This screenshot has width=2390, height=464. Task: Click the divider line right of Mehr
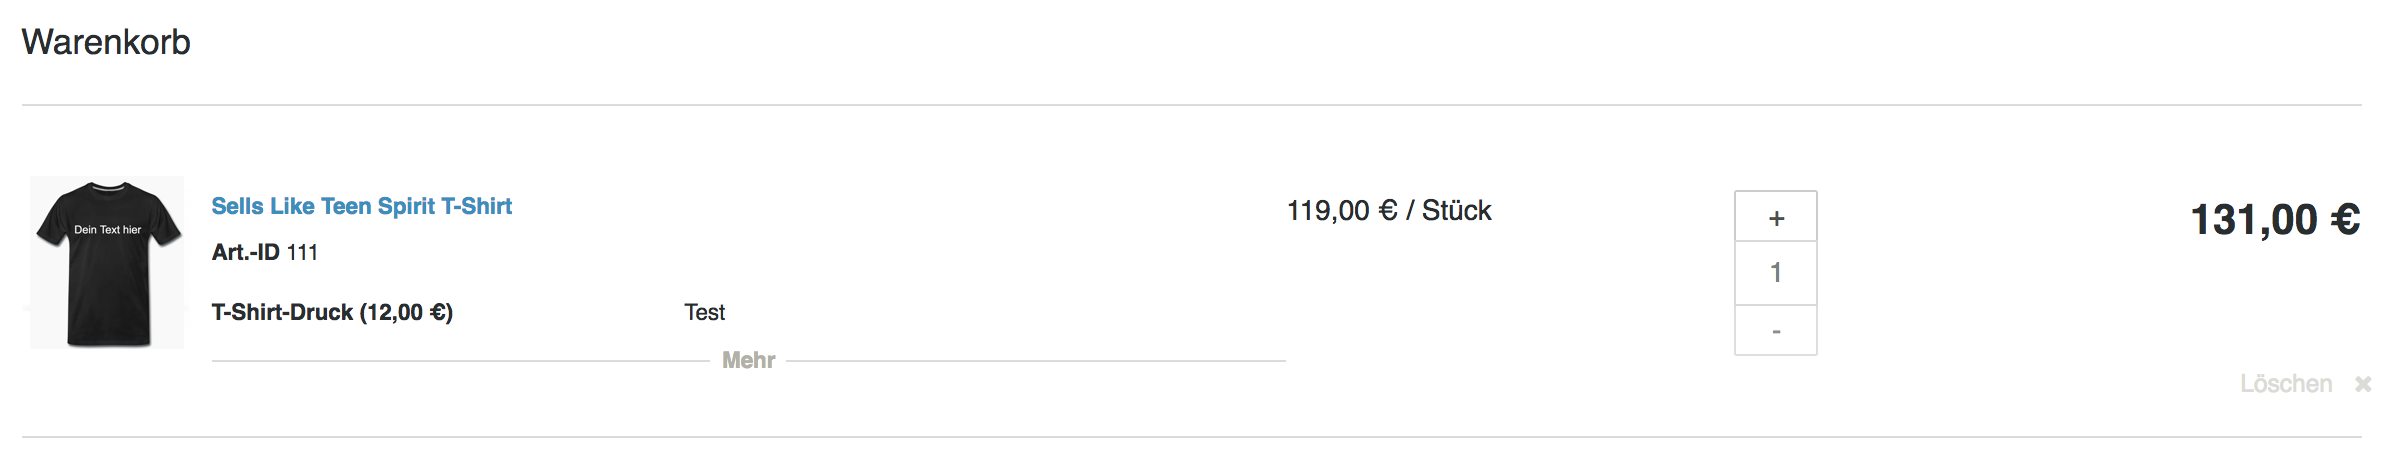(1035, 361)
